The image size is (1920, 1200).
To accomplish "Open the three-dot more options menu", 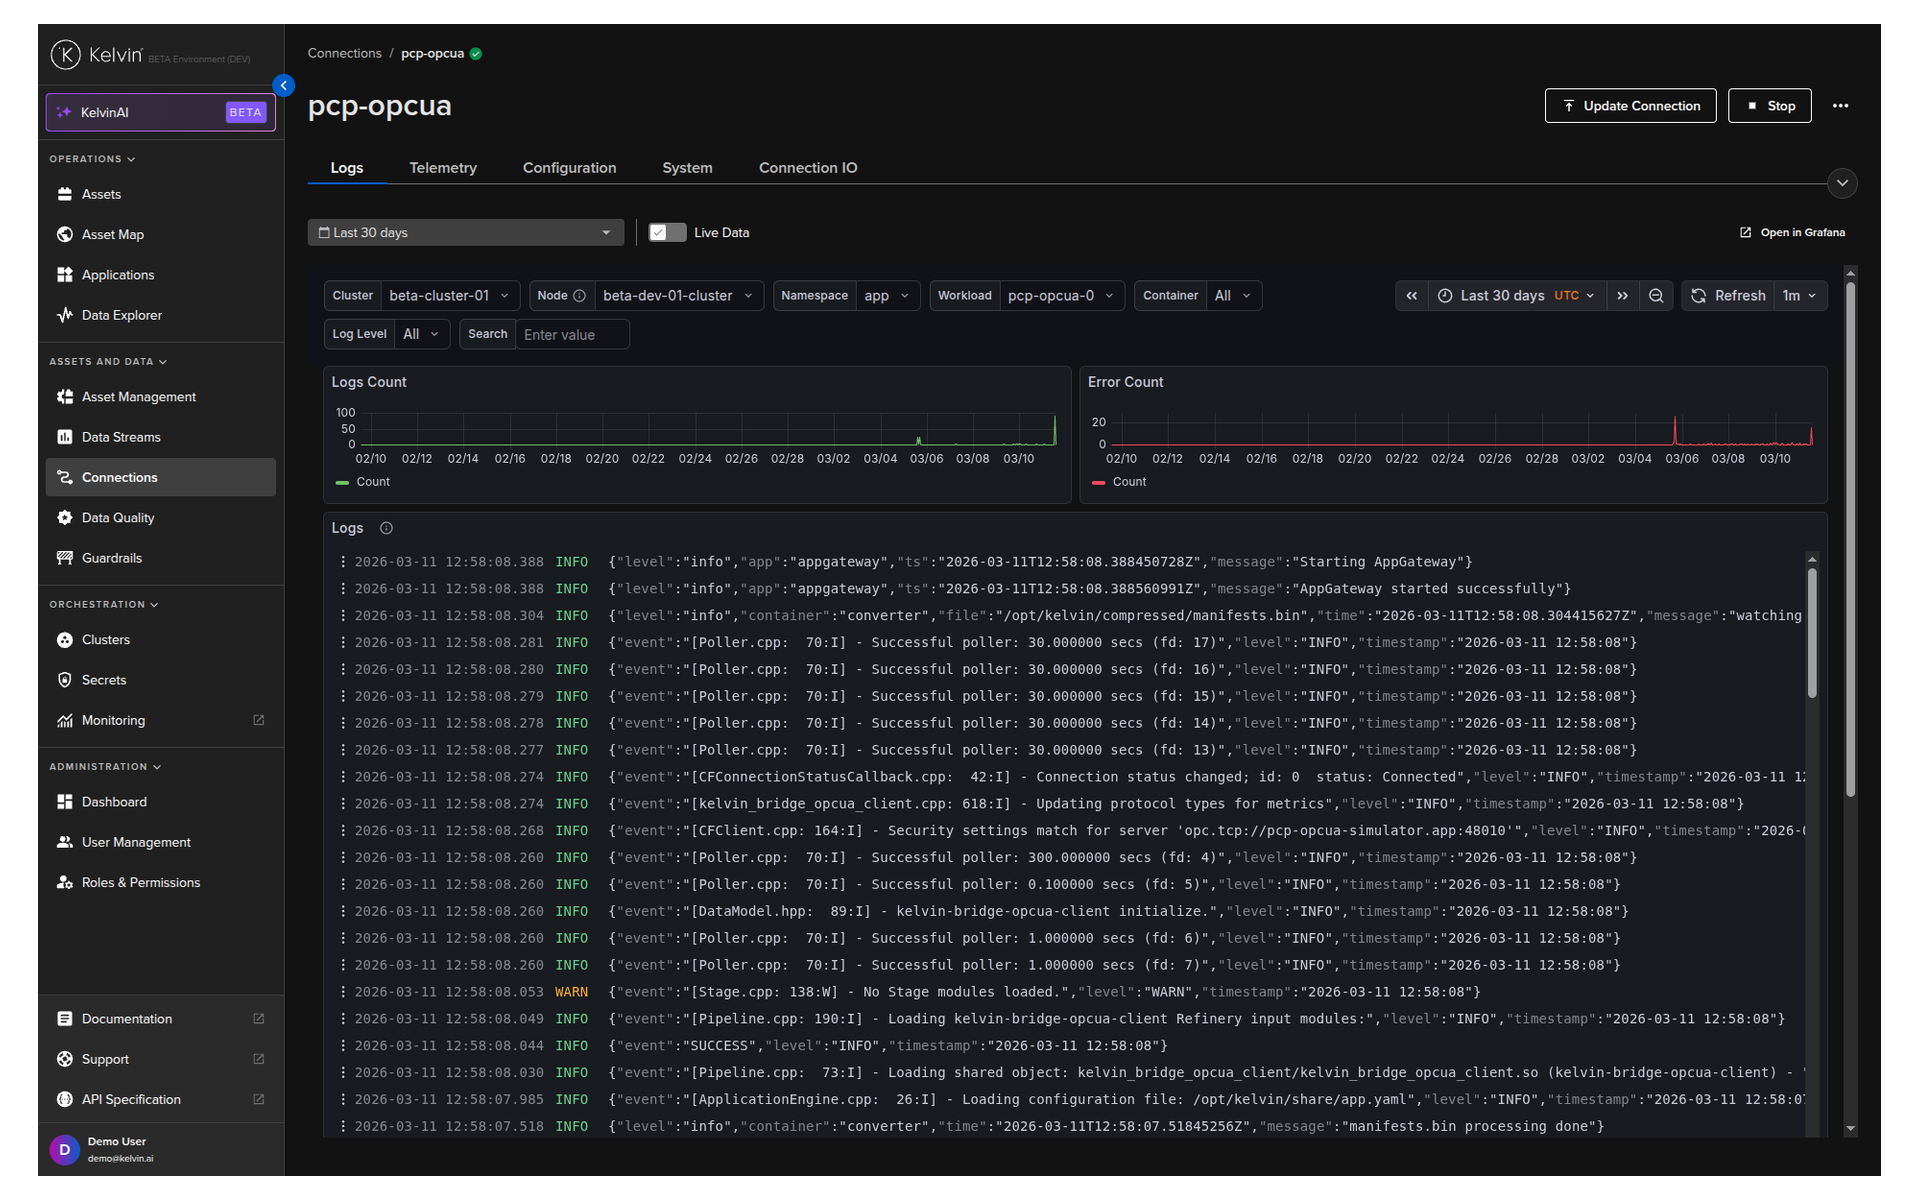I will pyautogui.click(x=1840, y=106).
